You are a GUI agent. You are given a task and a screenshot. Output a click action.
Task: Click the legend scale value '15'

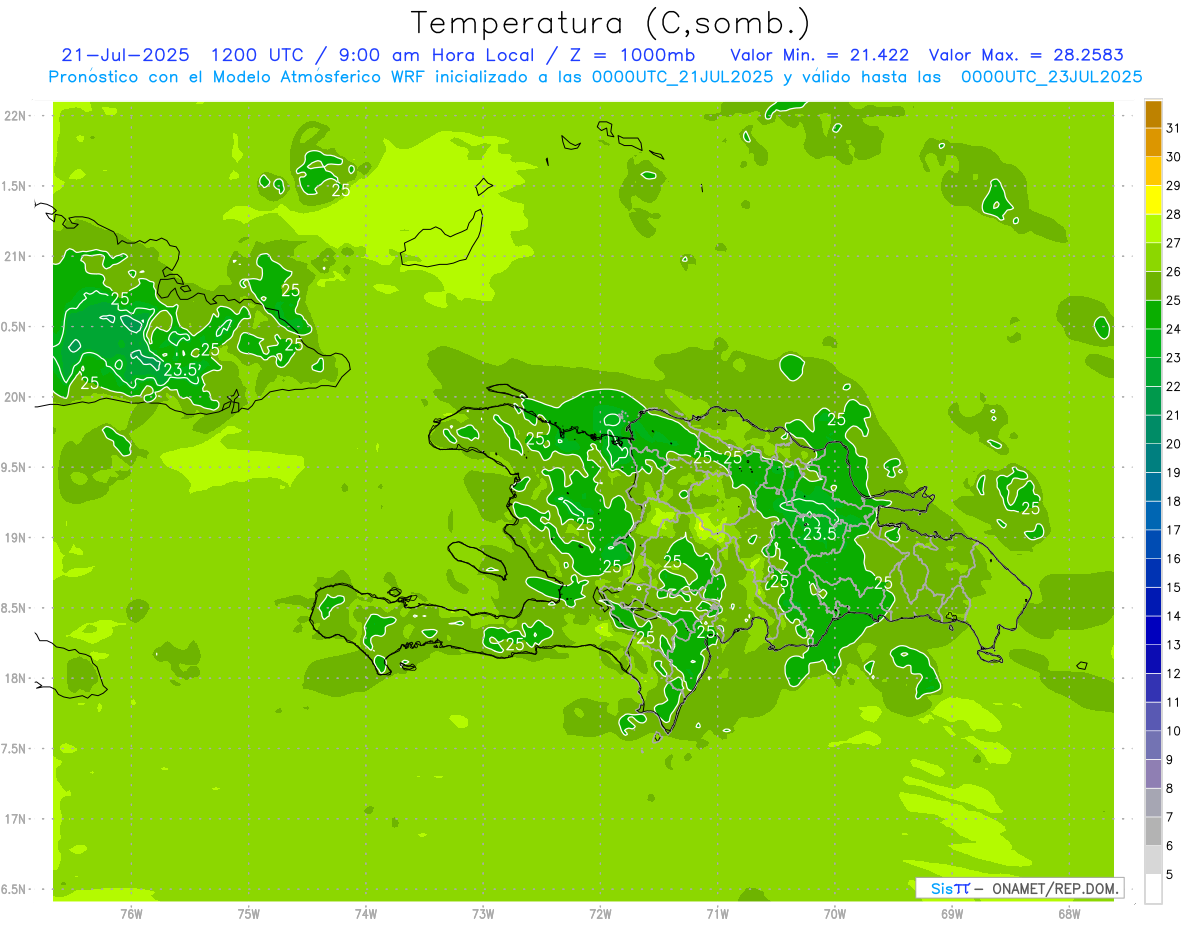[x=1174, y=587]
